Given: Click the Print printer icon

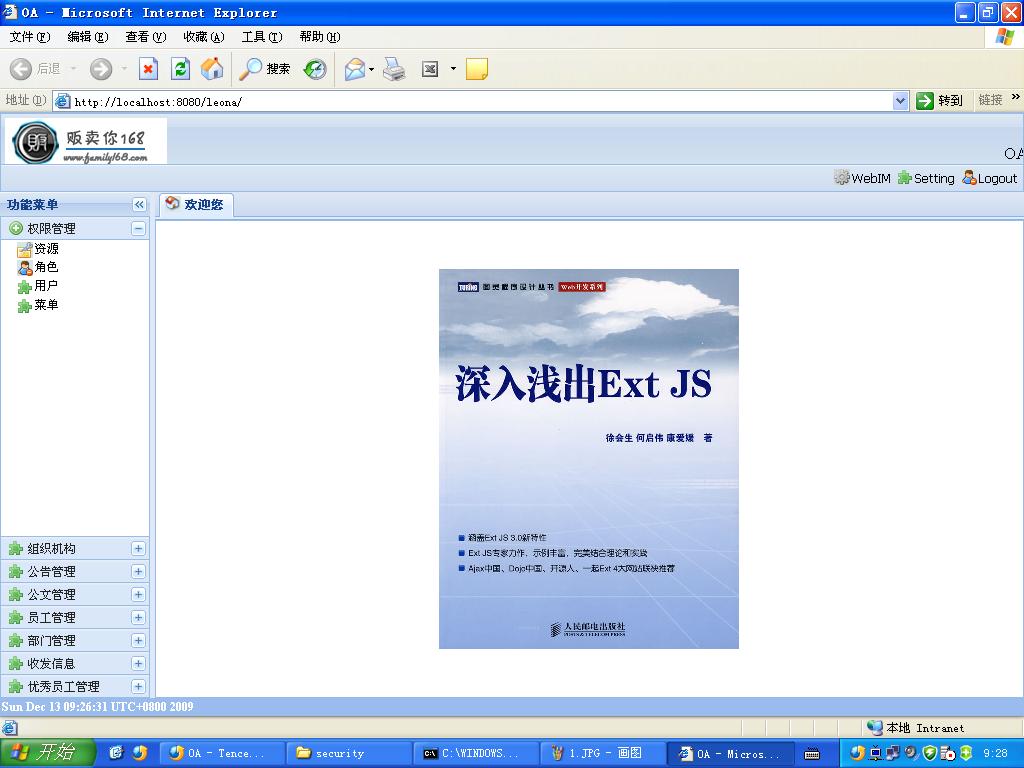Looking at the screenshot, I should [394, 69].
